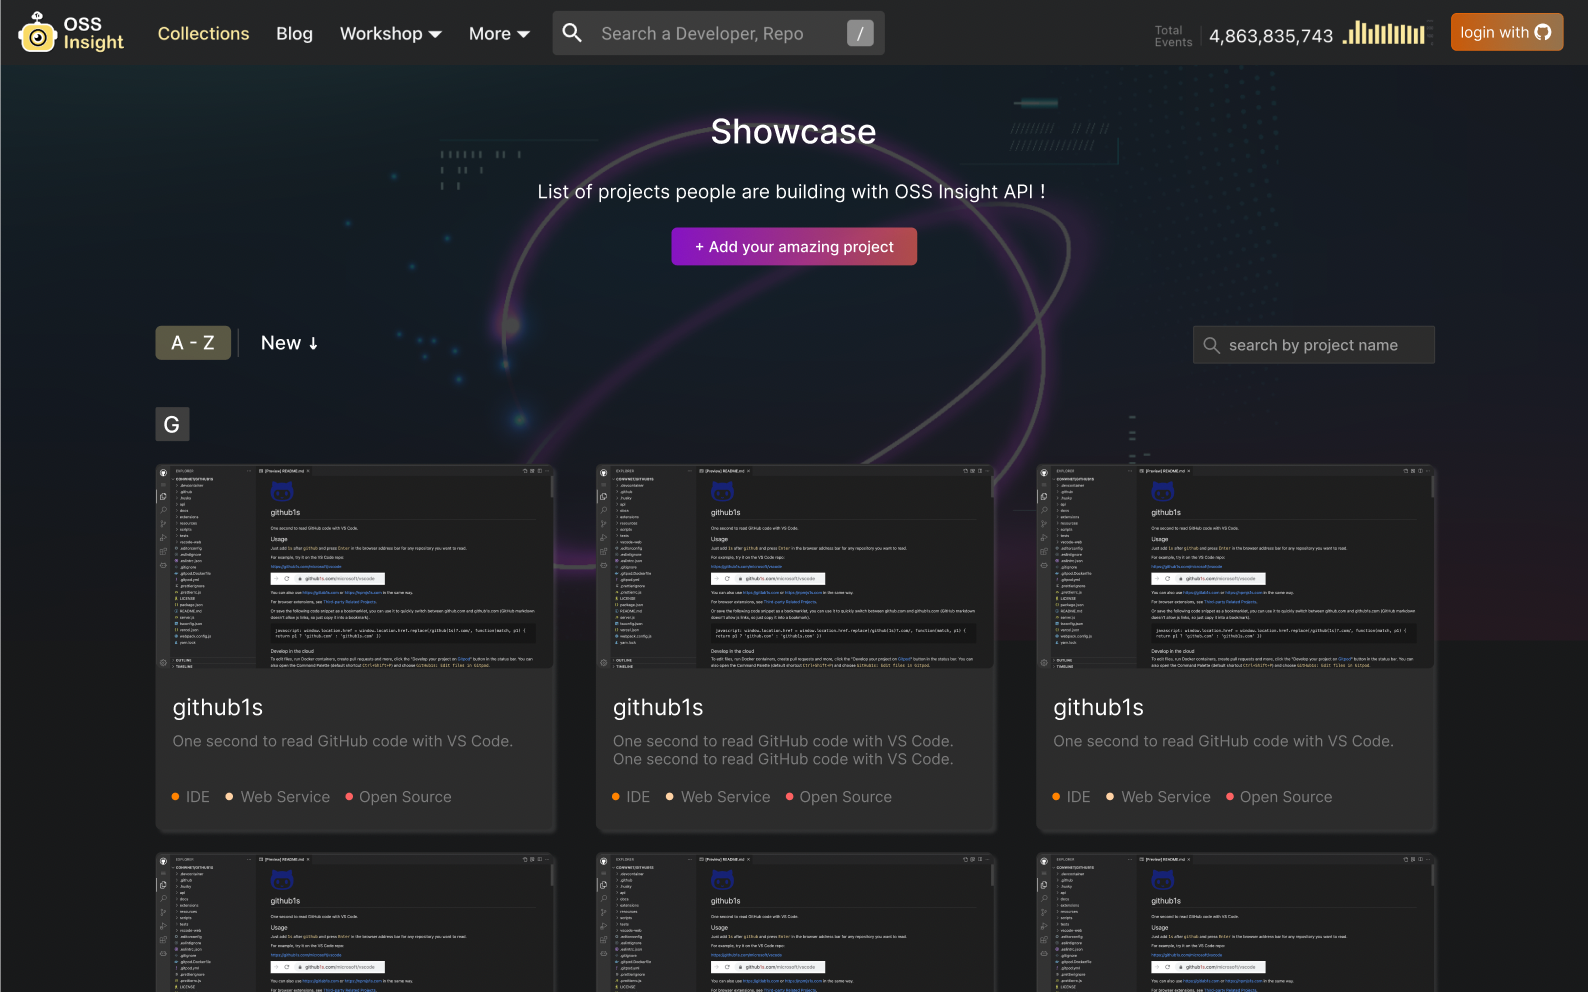Click the Workshop dropdown arrow
The height and width of the screenshot is (992, 1588).
(x=434, y=34)
